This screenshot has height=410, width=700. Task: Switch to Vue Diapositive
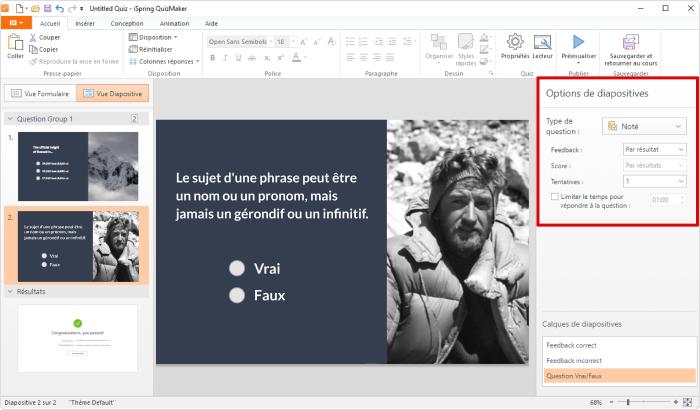(112, 93)
